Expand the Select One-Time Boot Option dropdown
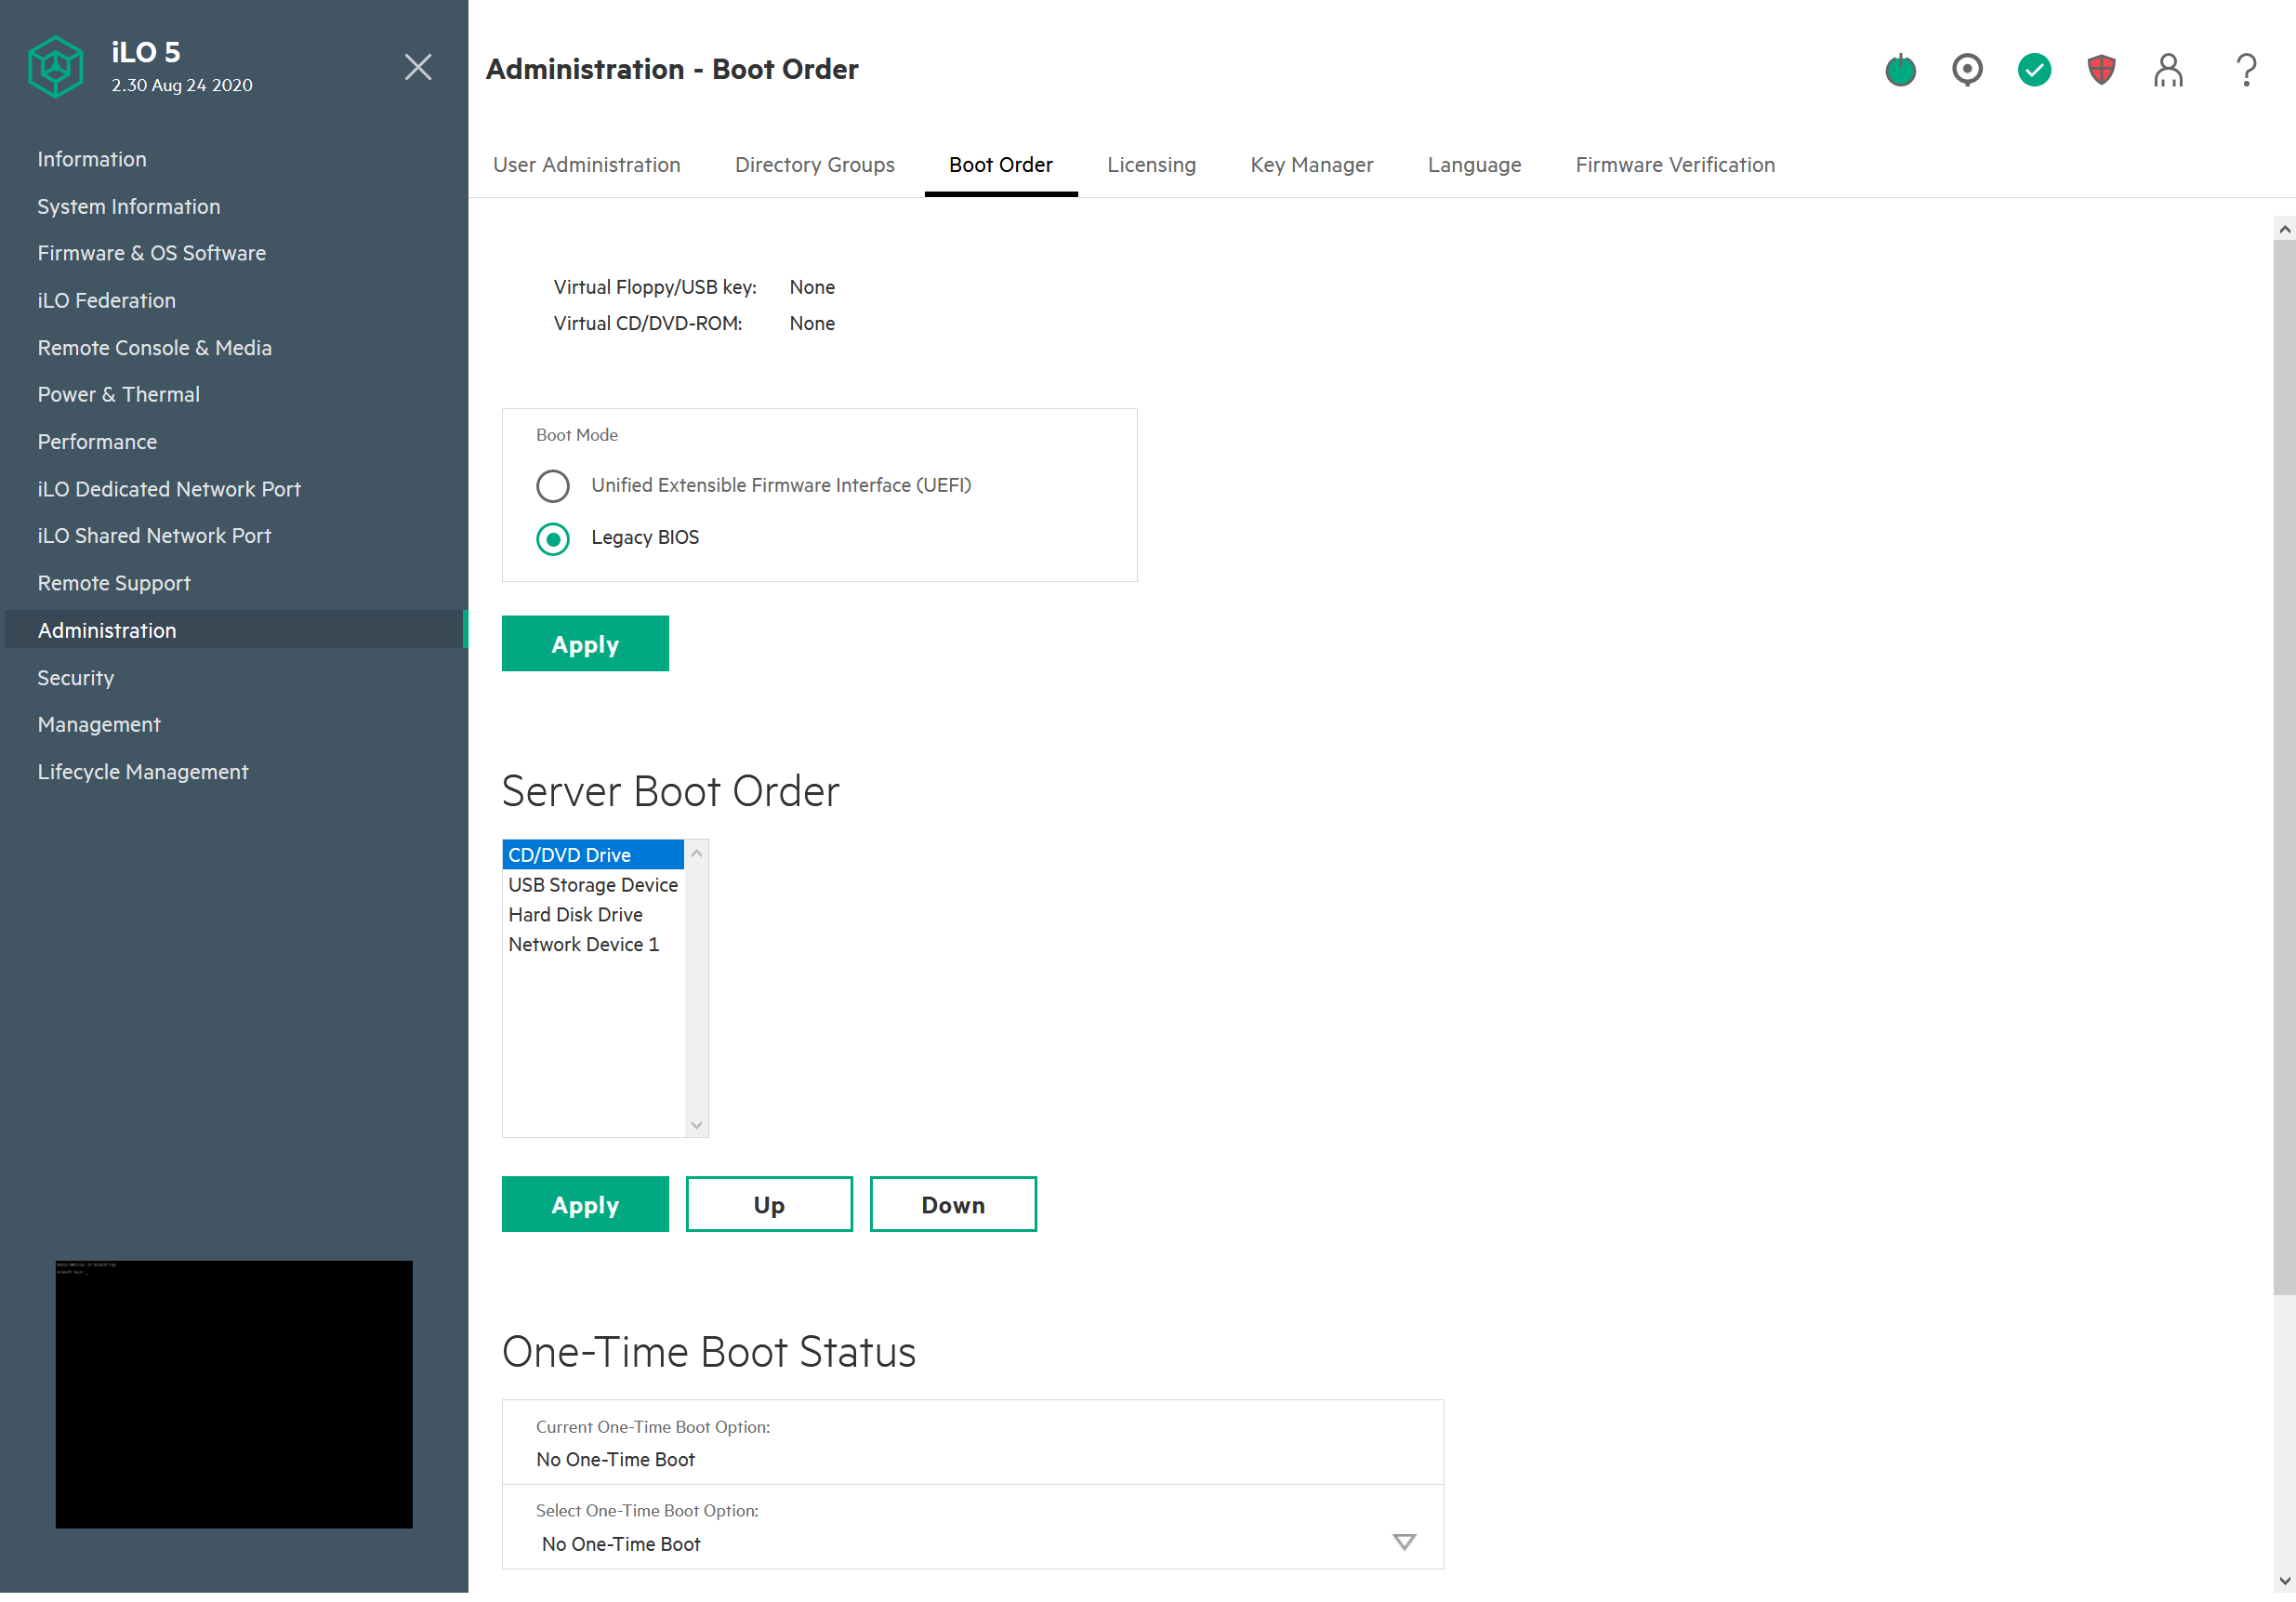Image resolution: width=2296 pixels, height=1602 pixels. click(1404, 1542)
